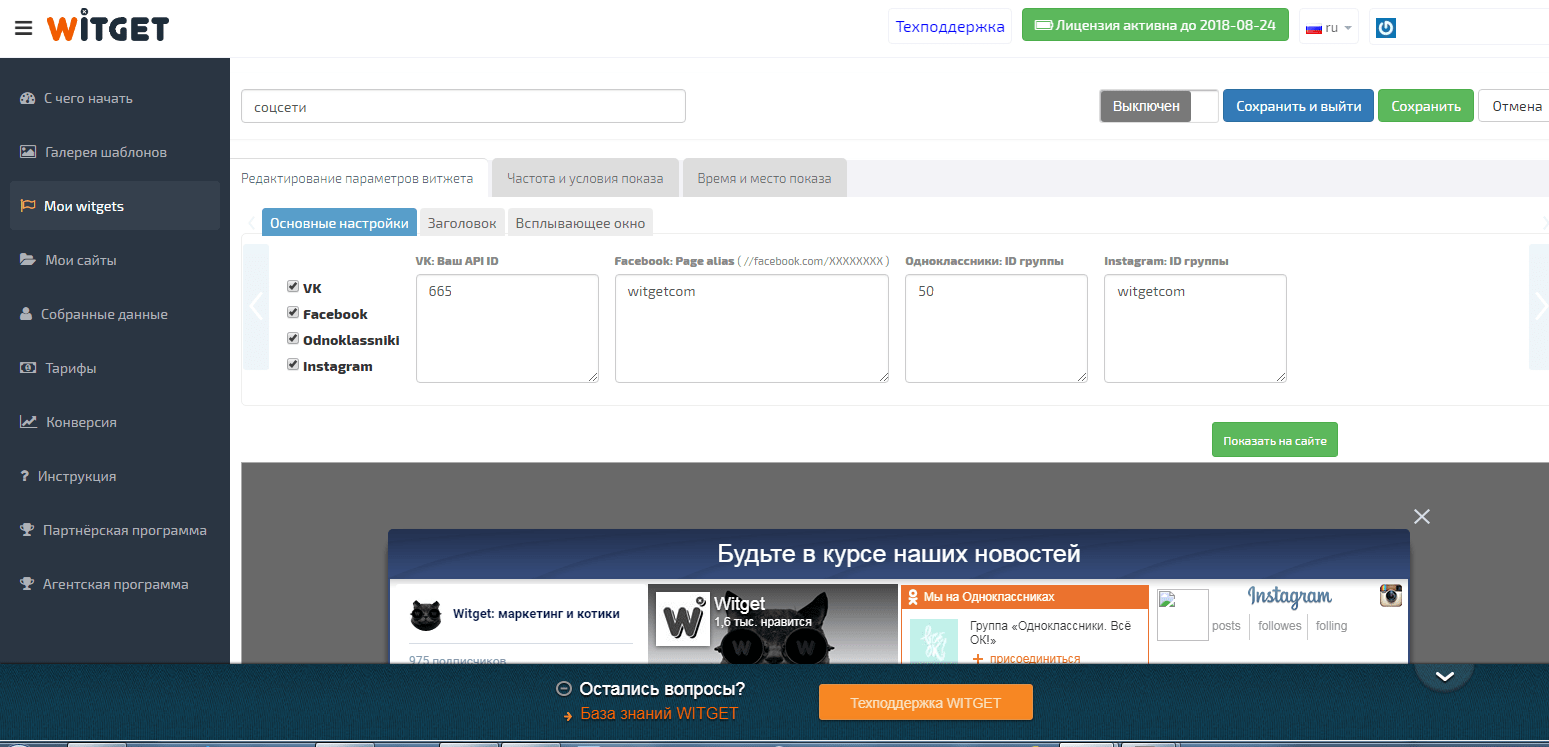Uncheck the Odnoklassniki checkbox
This screenshot has height=747, width=1549.
tap(293, 339)
